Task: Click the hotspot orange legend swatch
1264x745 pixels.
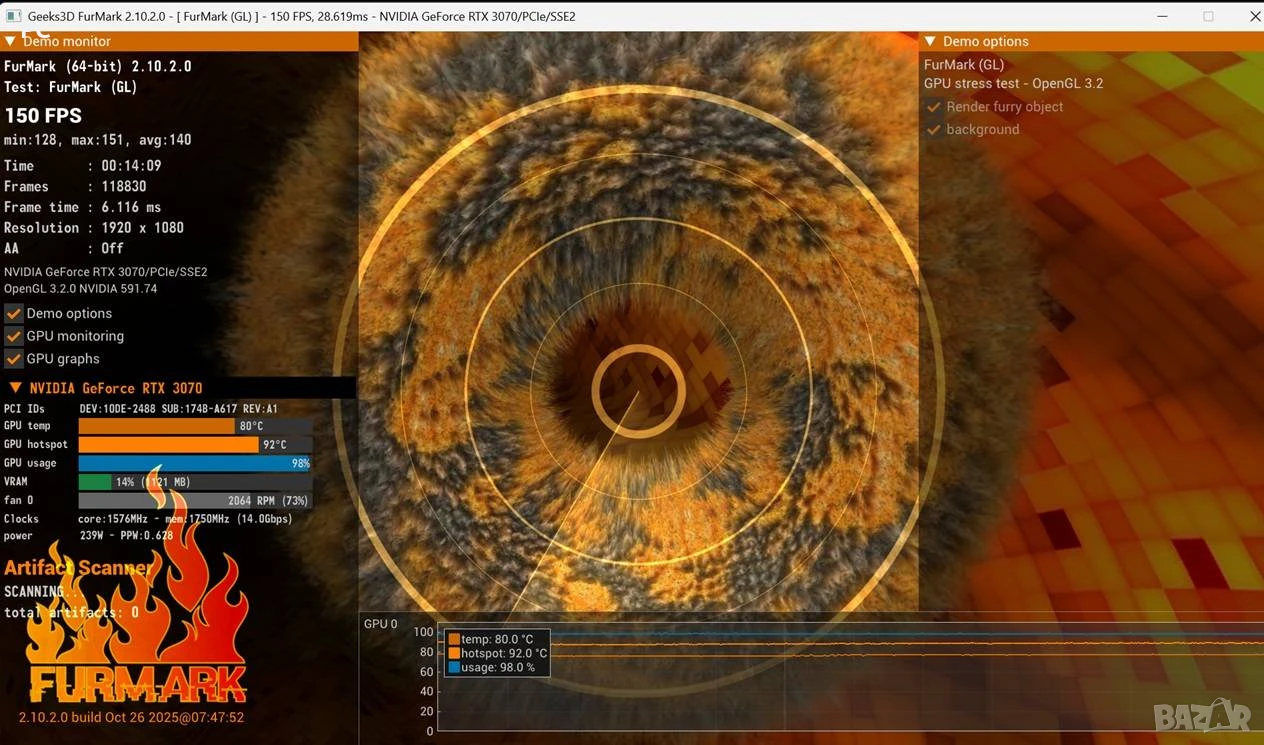Action: 454,653
